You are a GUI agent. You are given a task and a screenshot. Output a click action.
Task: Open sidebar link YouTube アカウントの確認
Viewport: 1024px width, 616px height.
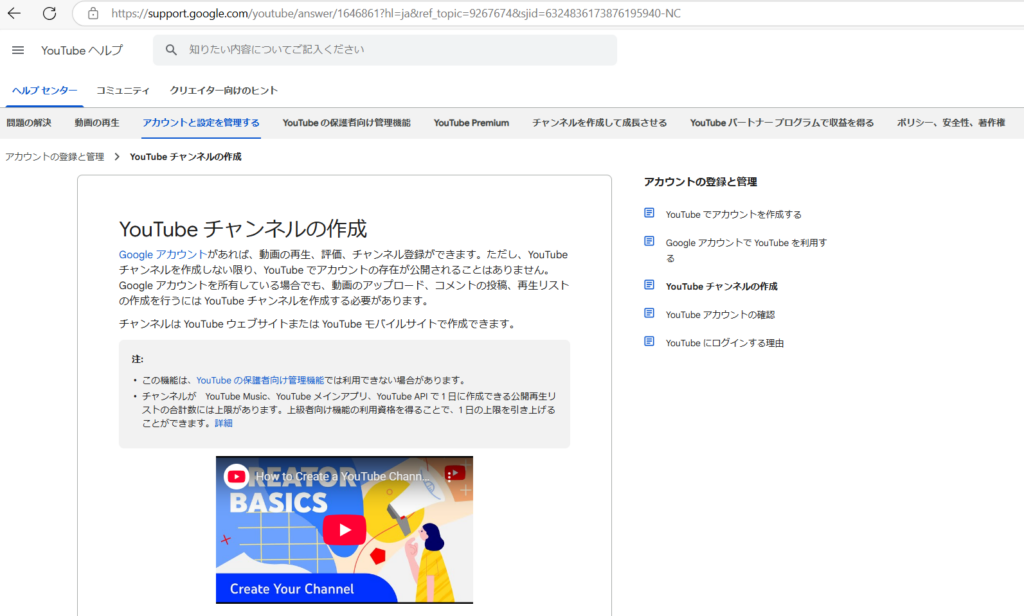click(x=720, y=315)
